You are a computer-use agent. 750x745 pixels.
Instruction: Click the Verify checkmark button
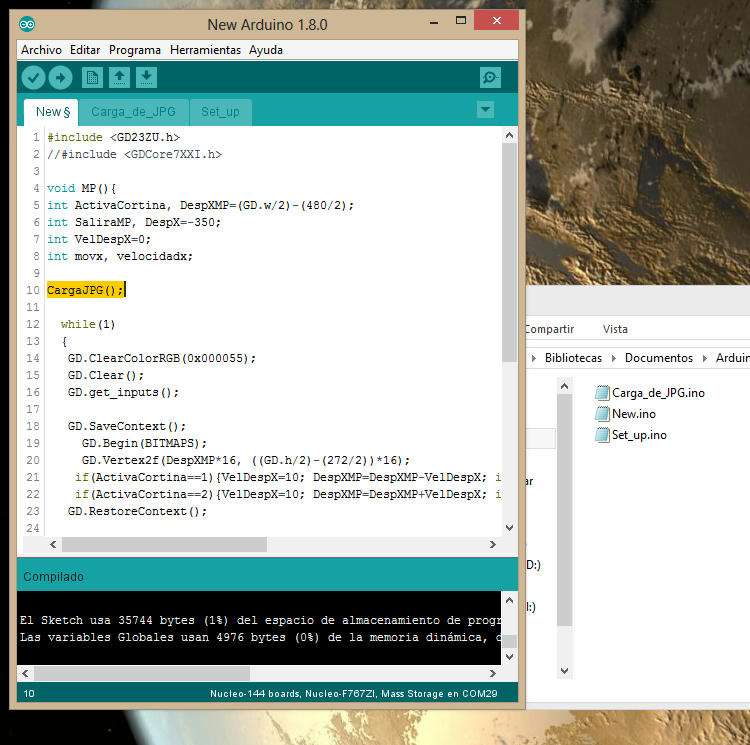[x=33, y=77]
